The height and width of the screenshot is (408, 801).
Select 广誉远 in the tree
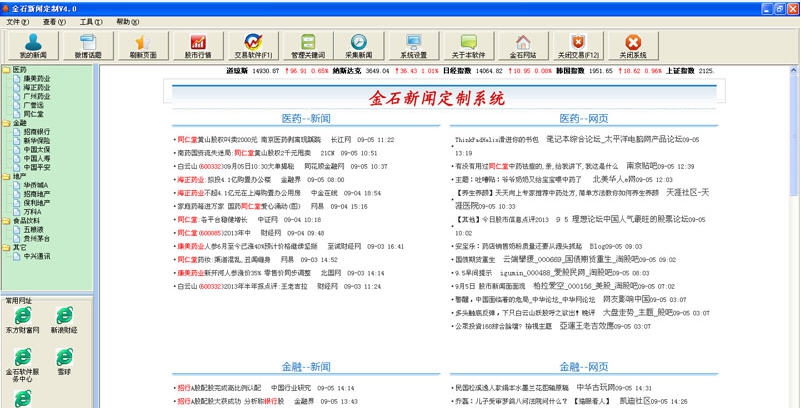(34, 105)
